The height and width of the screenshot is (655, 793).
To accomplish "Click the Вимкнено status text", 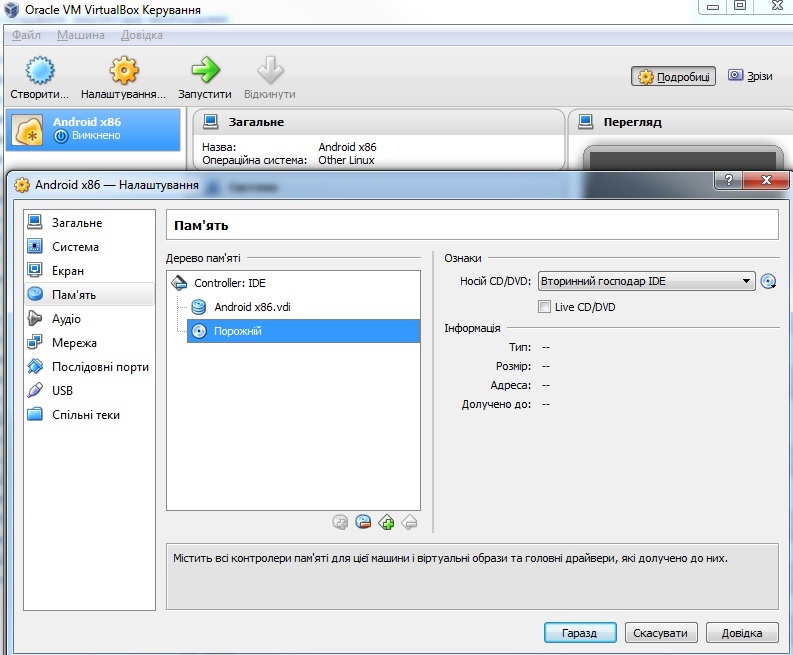I will pyautogui.click(x=96, y=136).
